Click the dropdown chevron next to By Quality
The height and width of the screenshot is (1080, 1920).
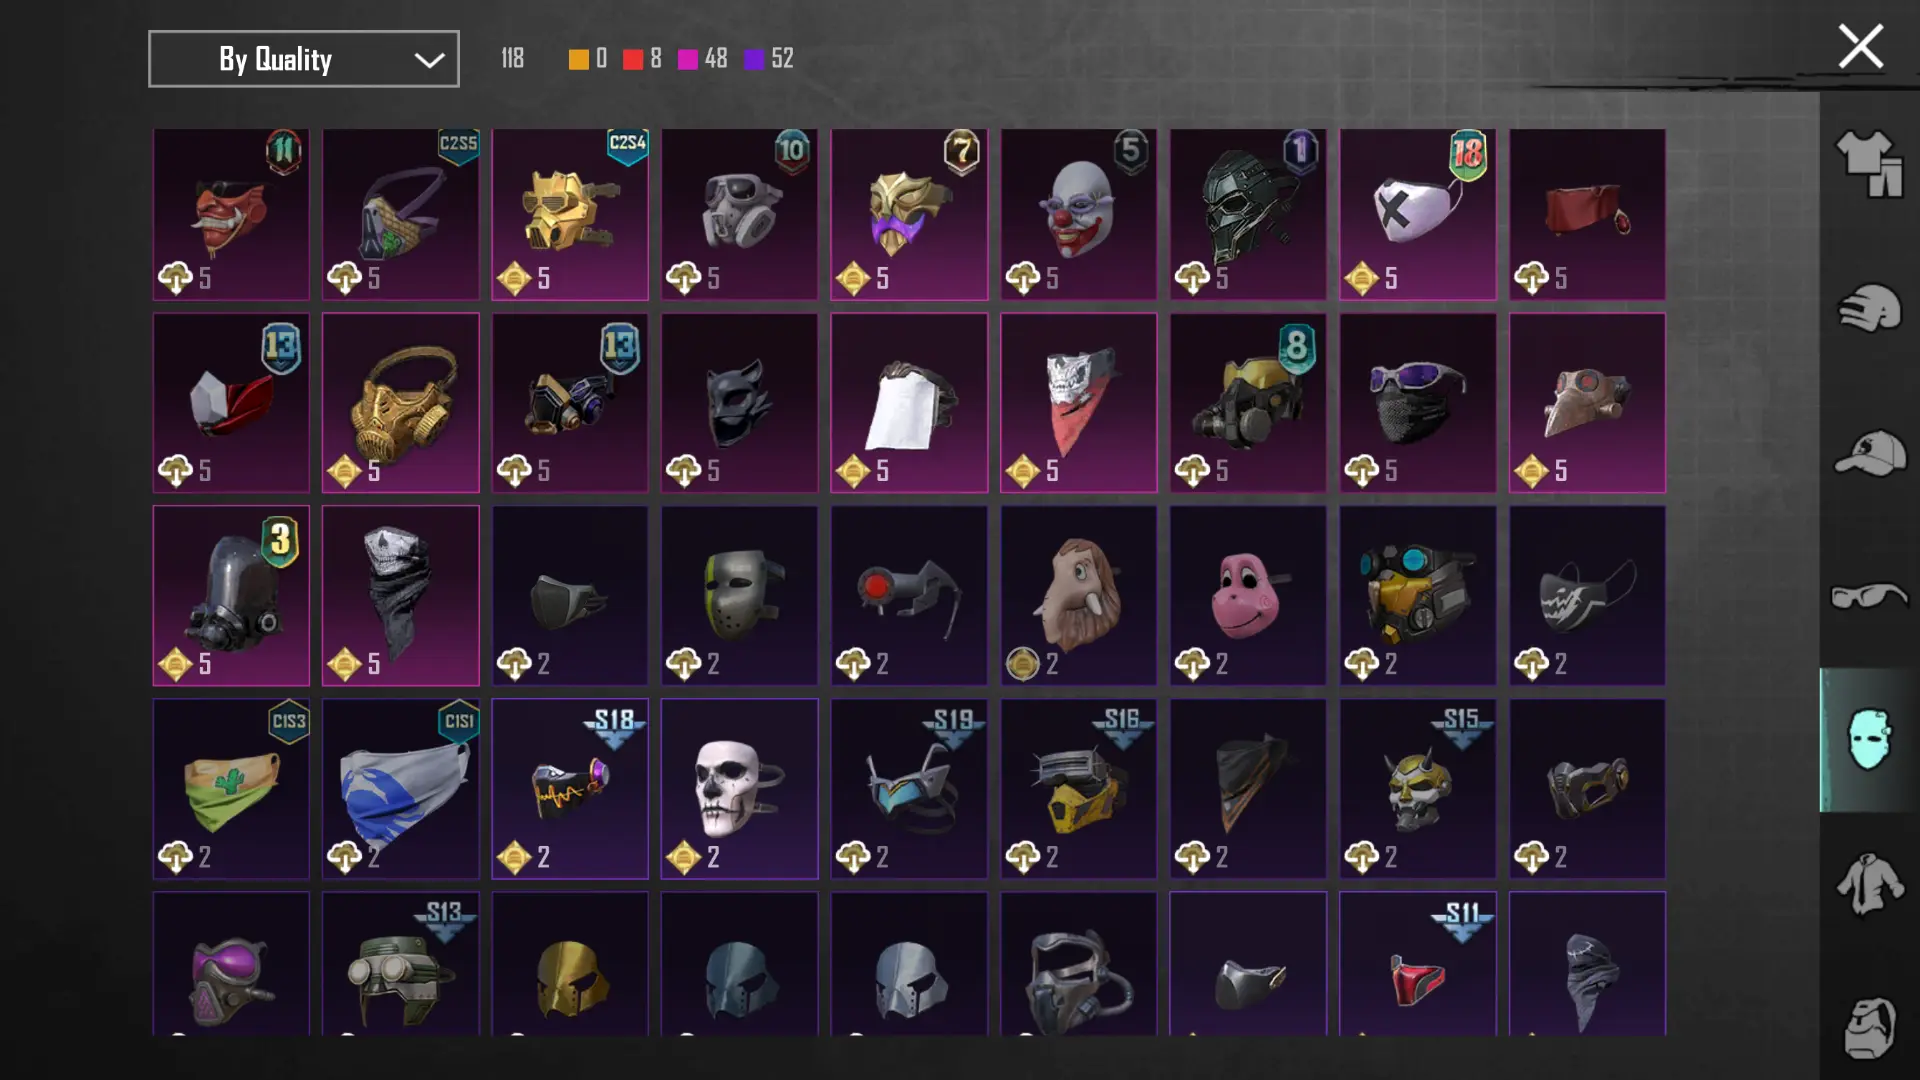pyautogui.click(x=429, y=60)
